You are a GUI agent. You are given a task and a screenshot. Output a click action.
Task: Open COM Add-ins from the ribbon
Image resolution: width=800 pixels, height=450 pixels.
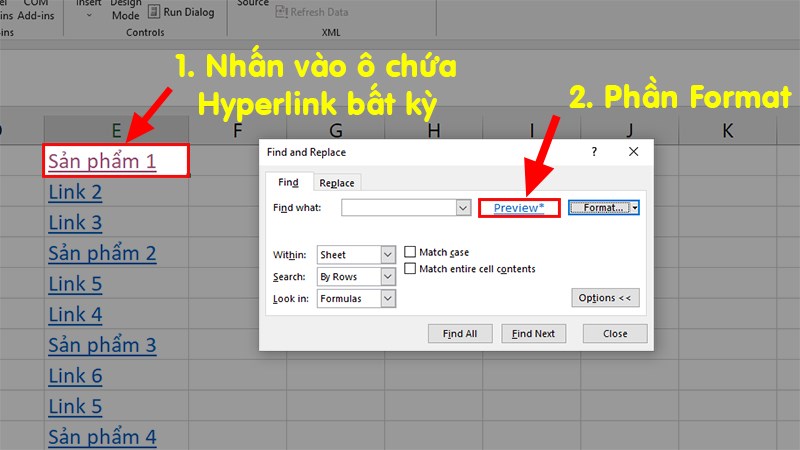36,10
